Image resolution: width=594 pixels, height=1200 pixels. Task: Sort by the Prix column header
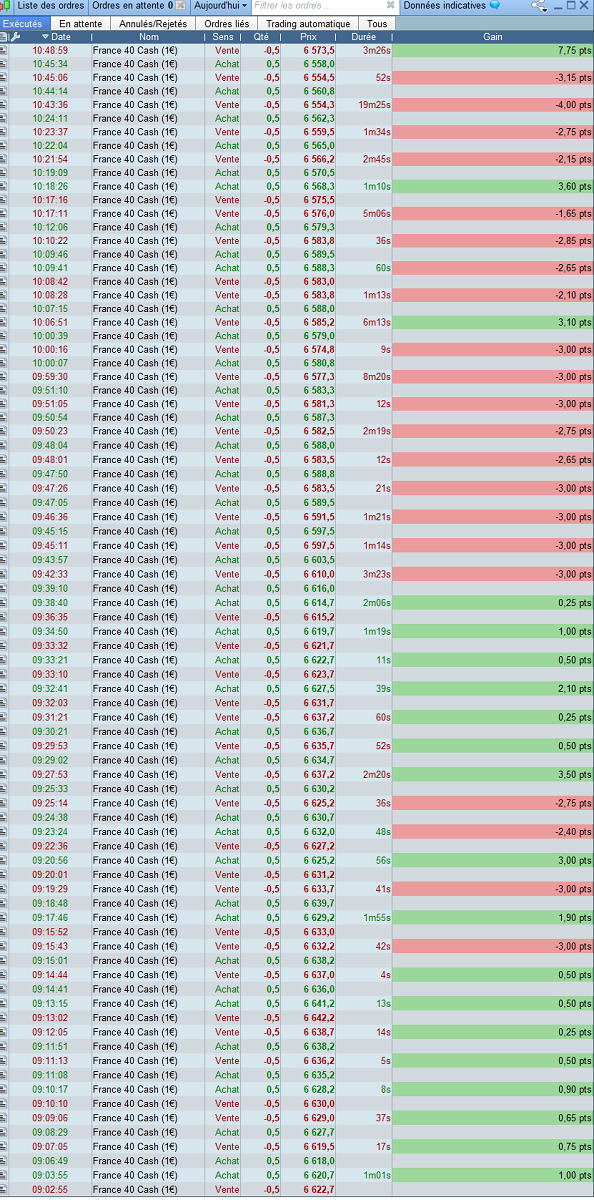[309, 37]
